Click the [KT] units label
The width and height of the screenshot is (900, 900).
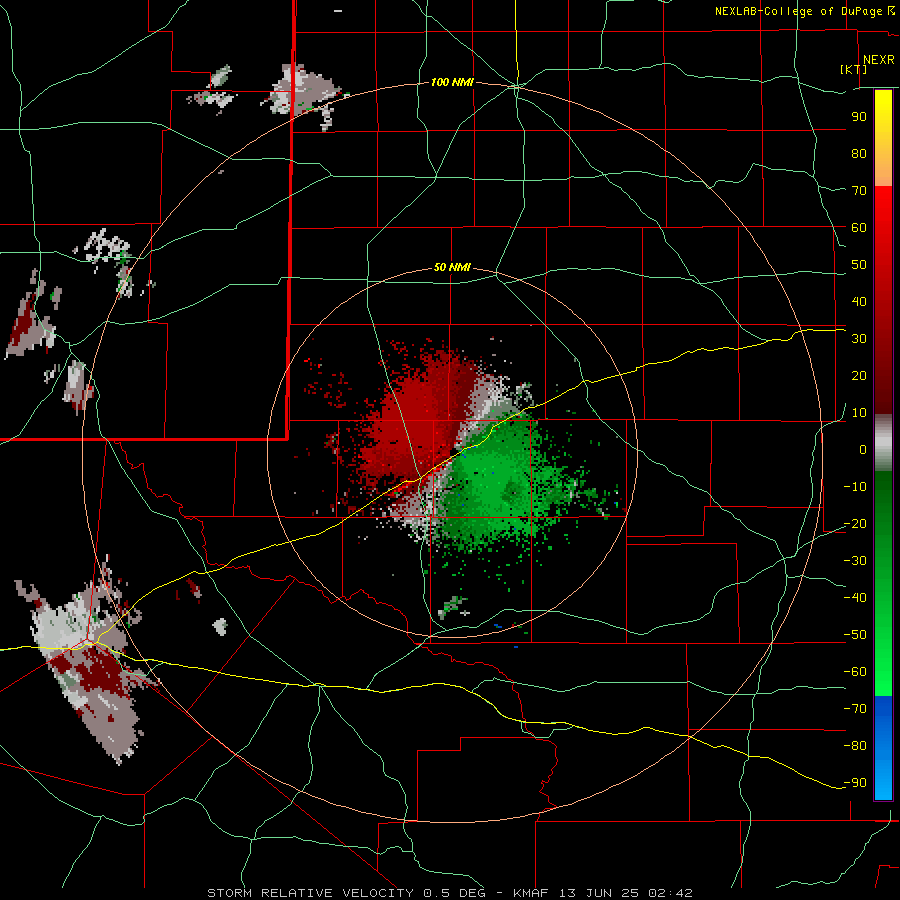(x=854, y=69)
